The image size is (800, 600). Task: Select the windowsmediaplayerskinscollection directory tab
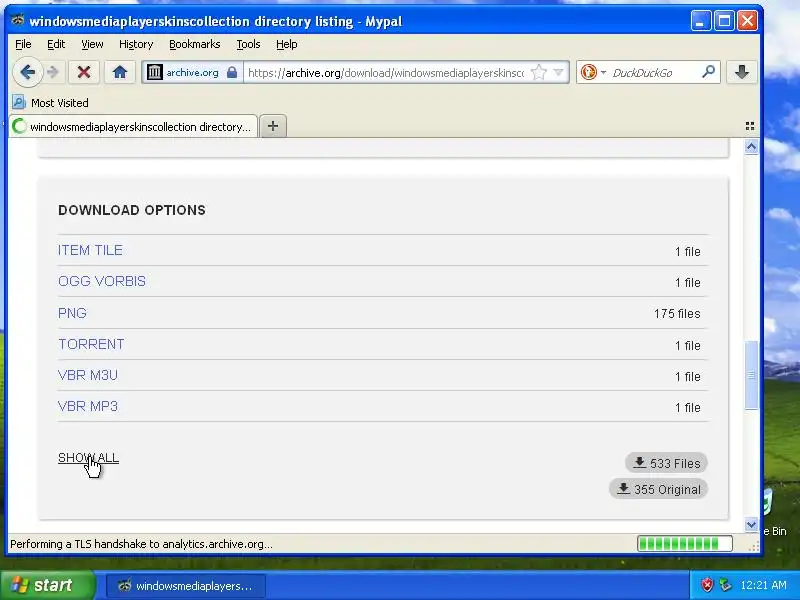133,126
